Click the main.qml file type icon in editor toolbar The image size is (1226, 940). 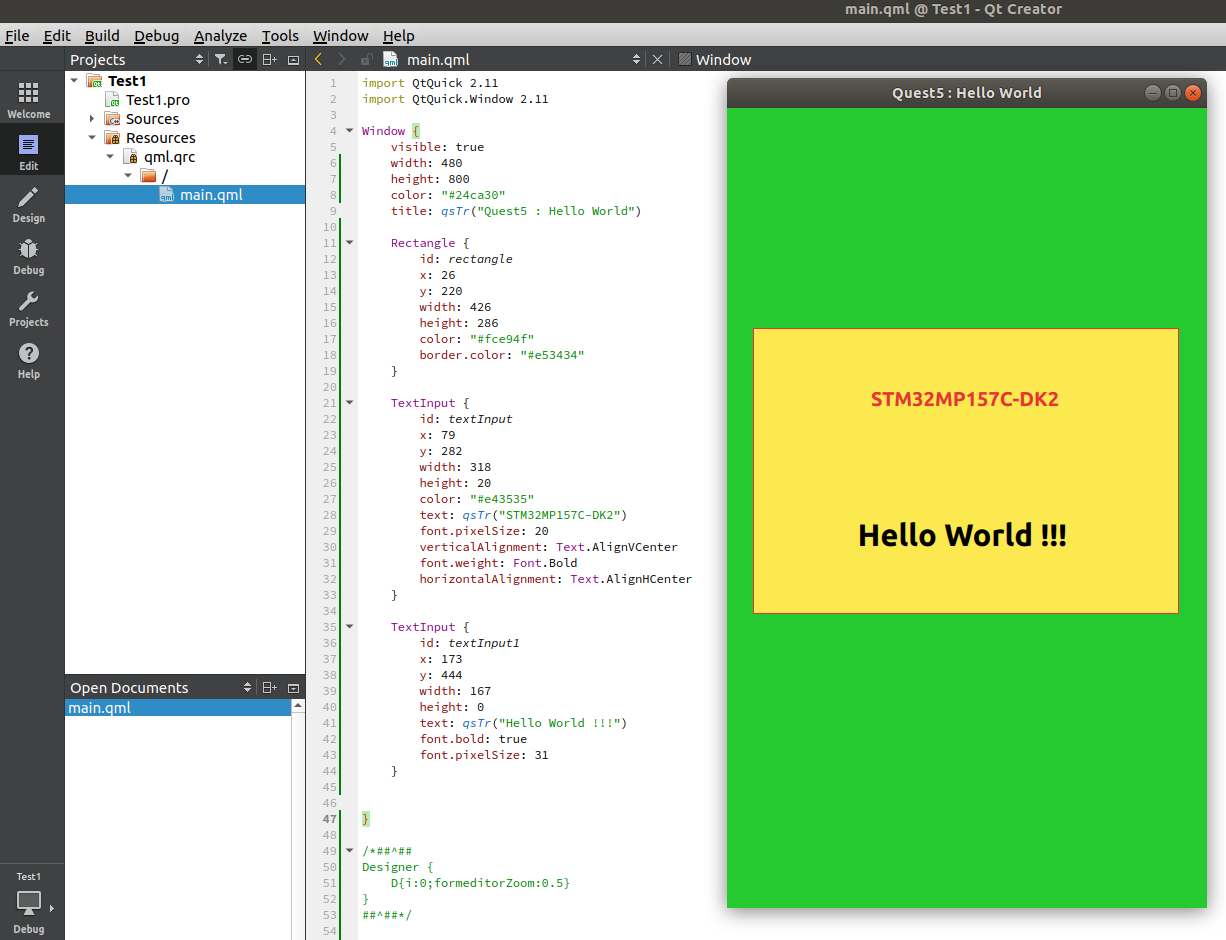coord(391,60)
